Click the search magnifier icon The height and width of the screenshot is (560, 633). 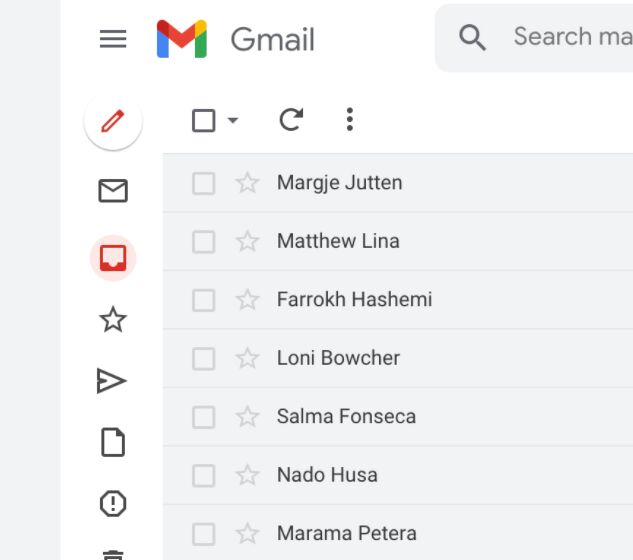[x=472, y=38]
